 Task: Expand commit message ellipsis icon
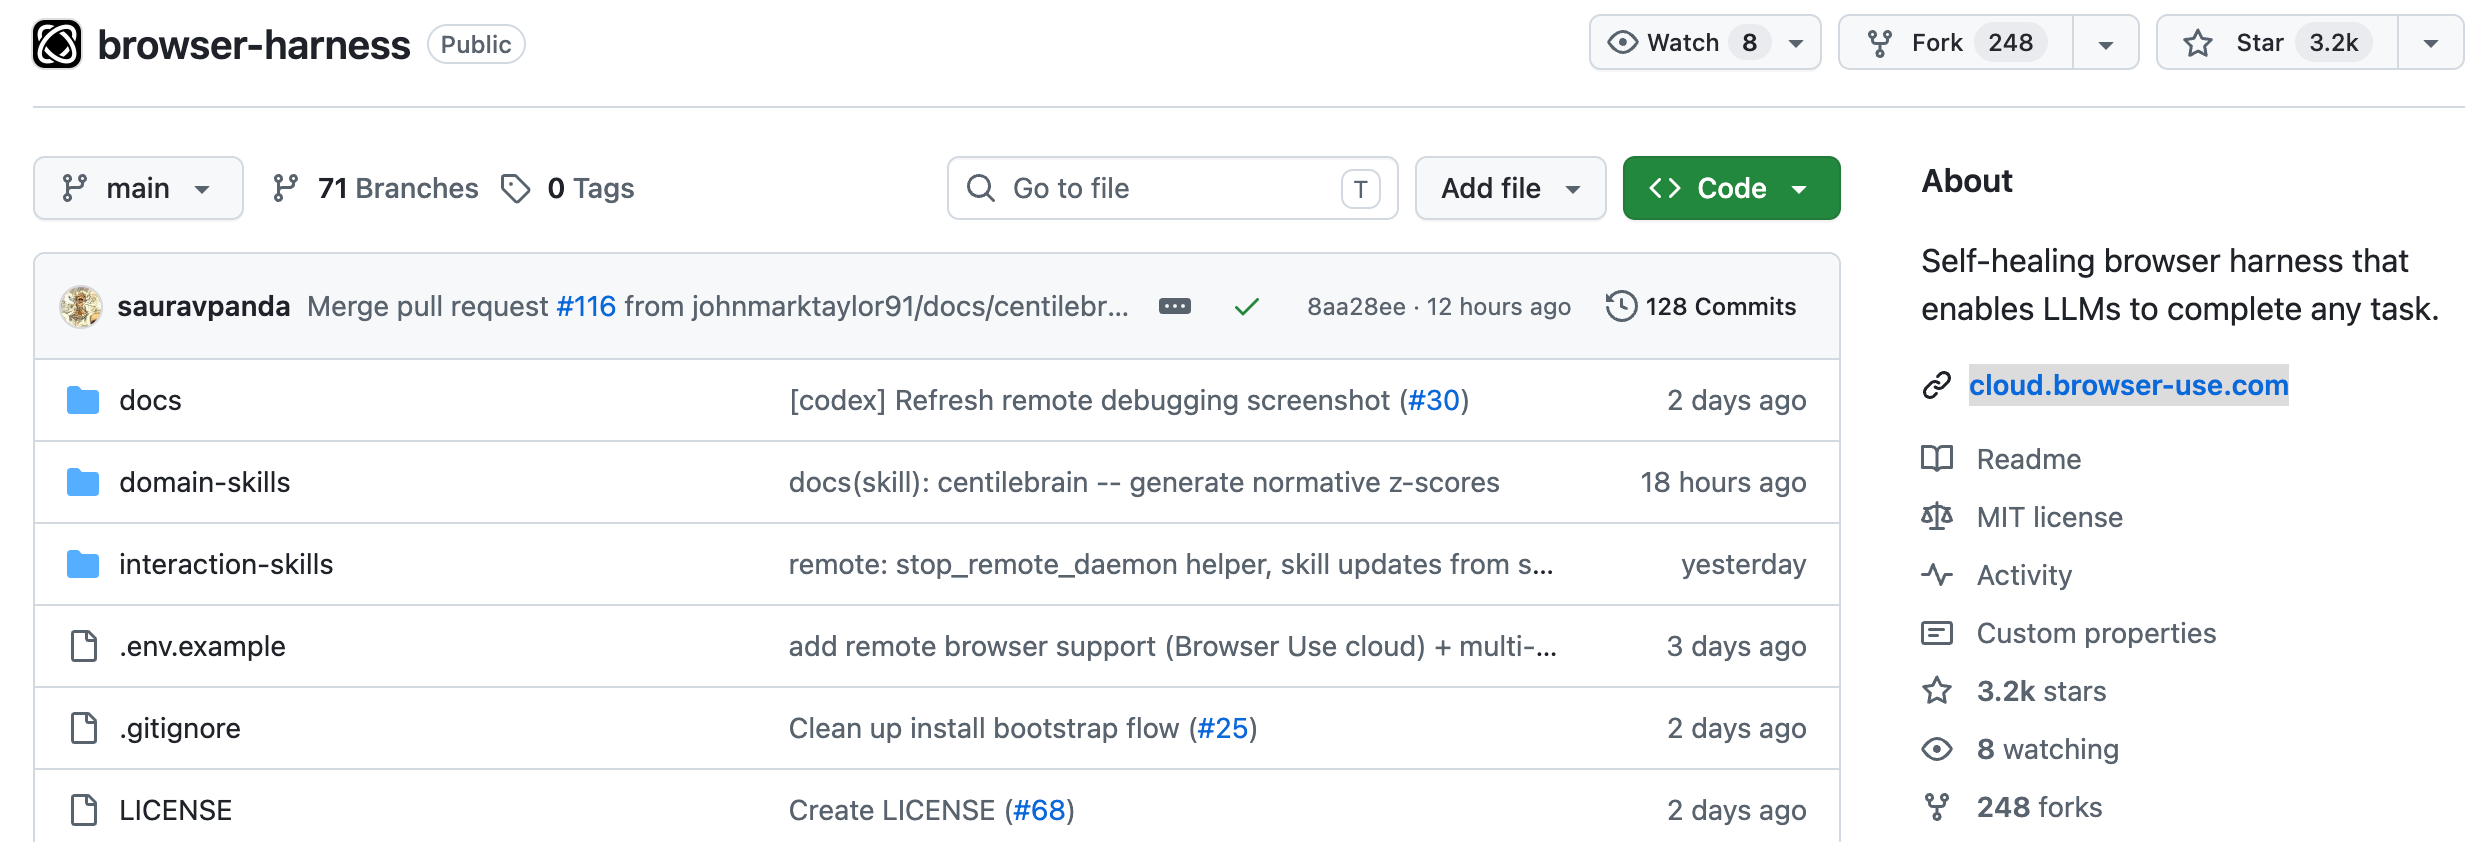click(x=1174, y=307)
